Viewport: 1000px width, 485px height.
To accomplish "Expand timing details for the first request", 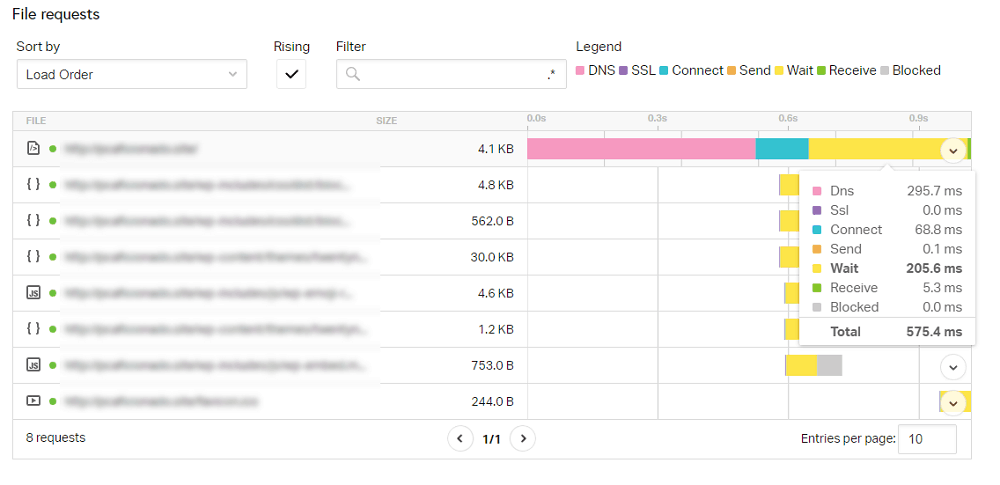I will (953, 151).
